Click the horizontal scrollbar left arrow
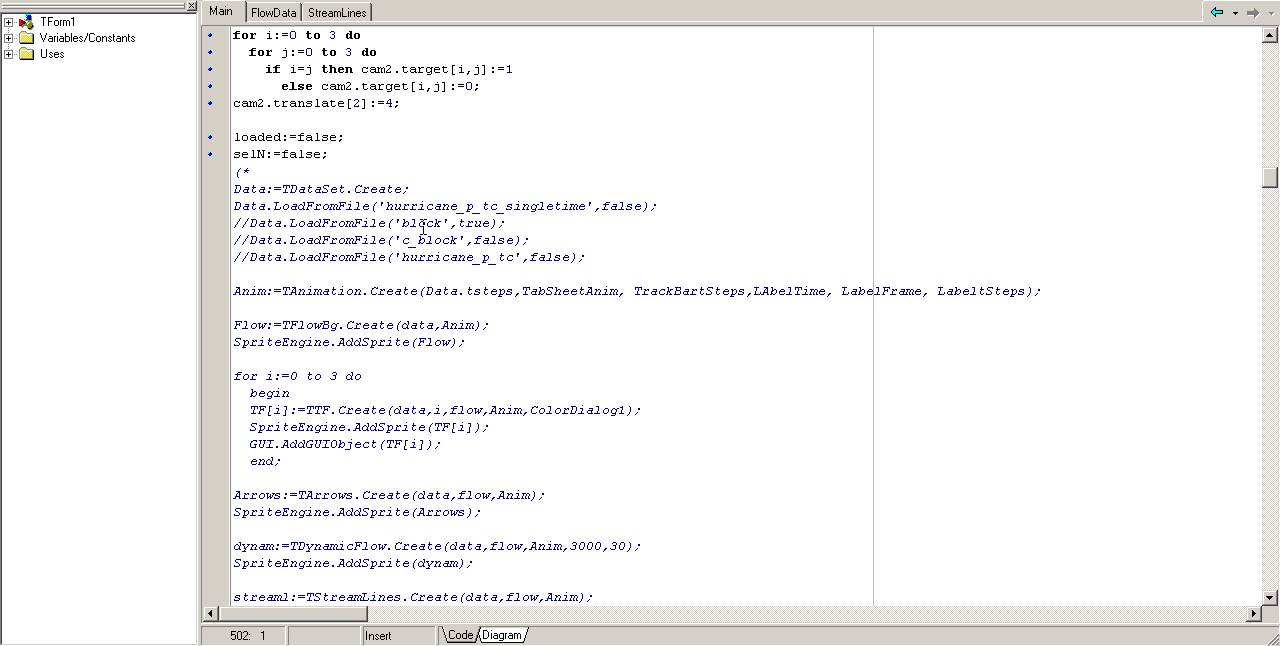Screen dimensions: 1280x646 210,613
